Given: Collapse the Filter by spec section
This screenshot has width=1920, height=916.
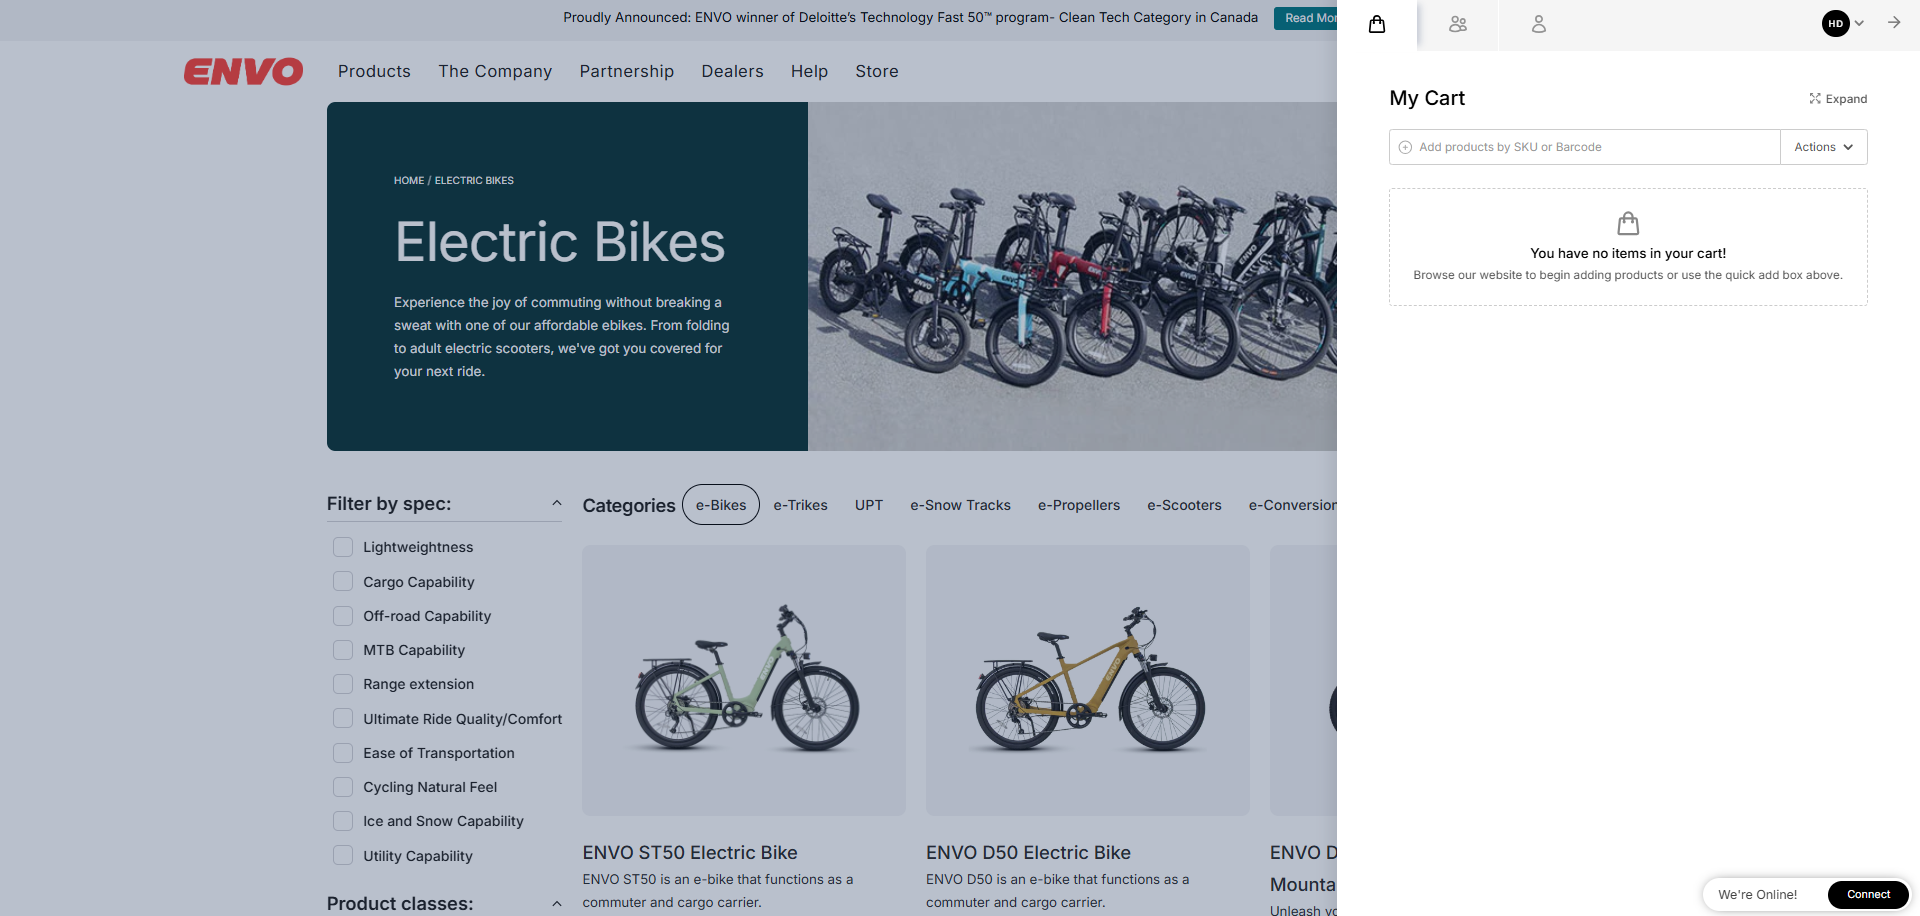Looking at the screenshot, I should pyautogui.click(x=557, y=504).
